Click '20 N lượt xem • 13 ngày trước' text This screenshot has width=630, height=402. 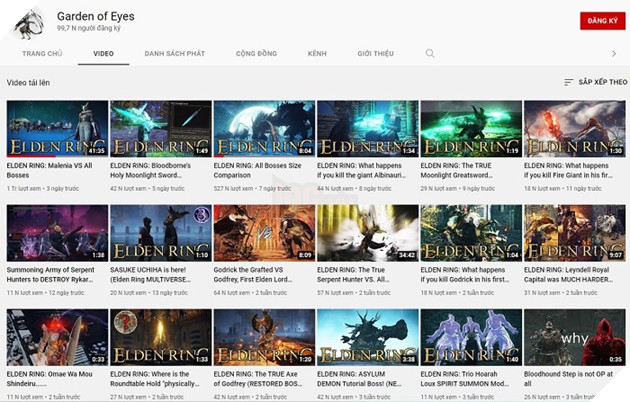click(149, 293)
